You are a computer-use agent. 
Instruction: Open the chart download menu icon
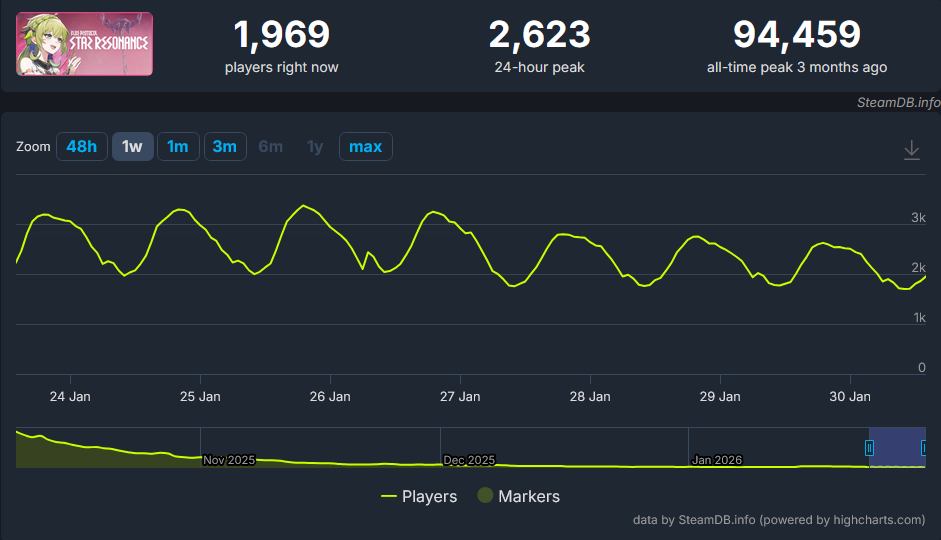click(912, 149)
